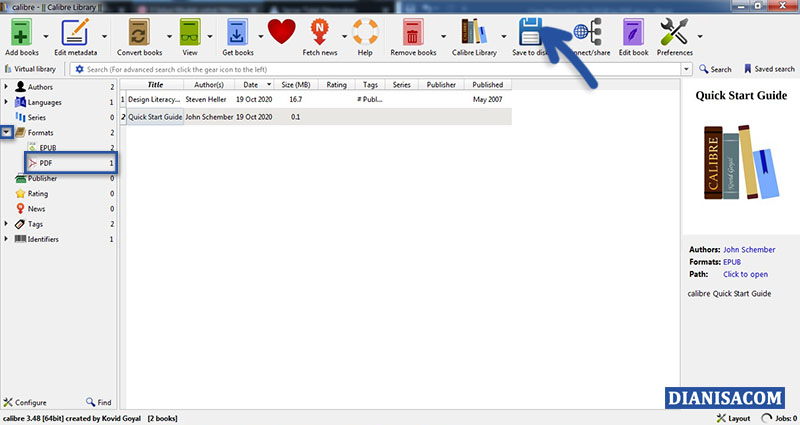Toggle the Layout button in status bar
This screenshot has width=800, height=425.
coord(734,418)
